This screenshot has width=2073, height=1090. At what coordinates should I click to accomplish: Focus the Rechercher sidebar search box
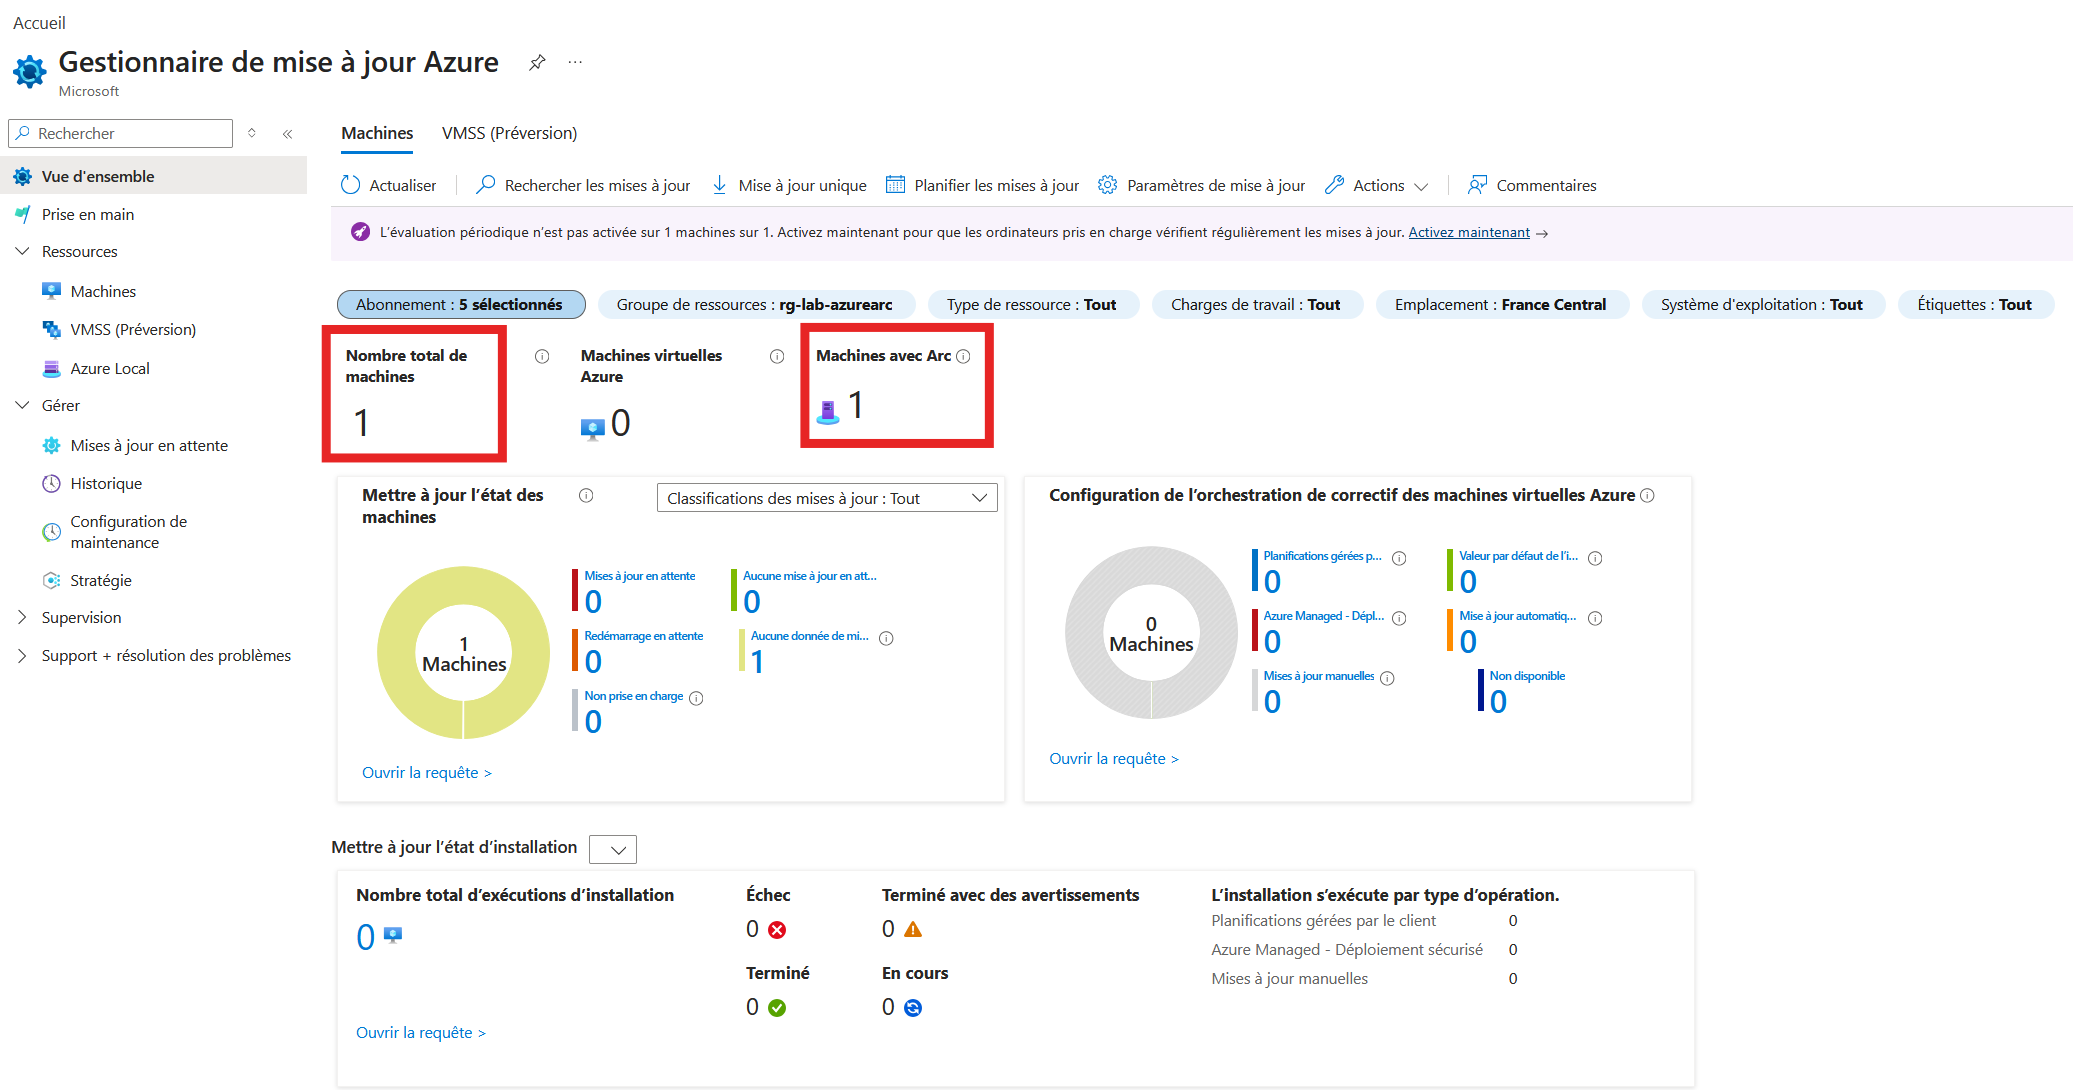pyautogui.click(x=120, y=133)
